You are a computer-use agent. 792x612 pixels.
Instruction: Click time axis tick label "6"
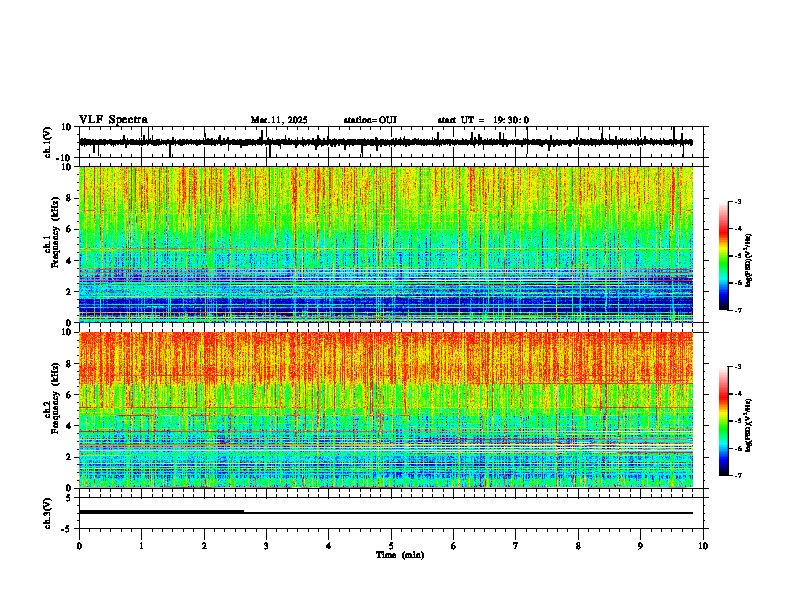click(454, 546)
